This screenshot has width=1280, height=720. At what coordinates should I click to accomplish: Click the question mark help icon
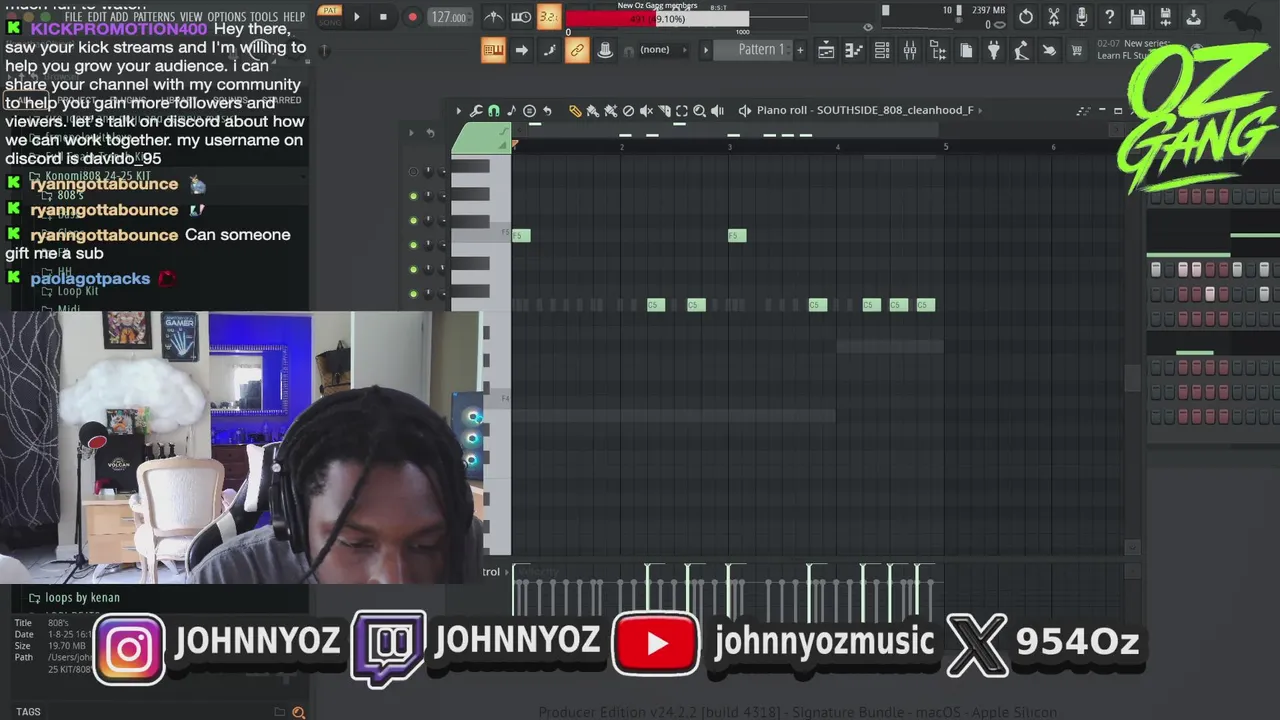tap(1109, 17)
